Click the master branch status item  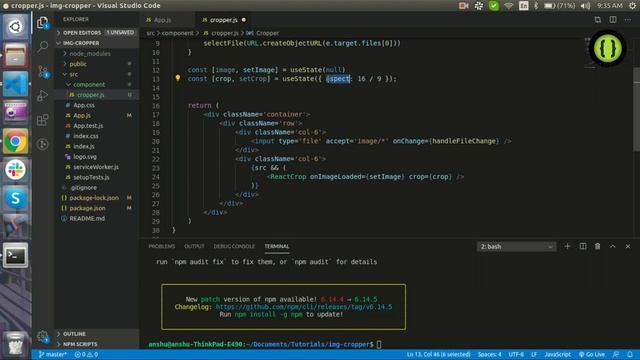[52, 354]
